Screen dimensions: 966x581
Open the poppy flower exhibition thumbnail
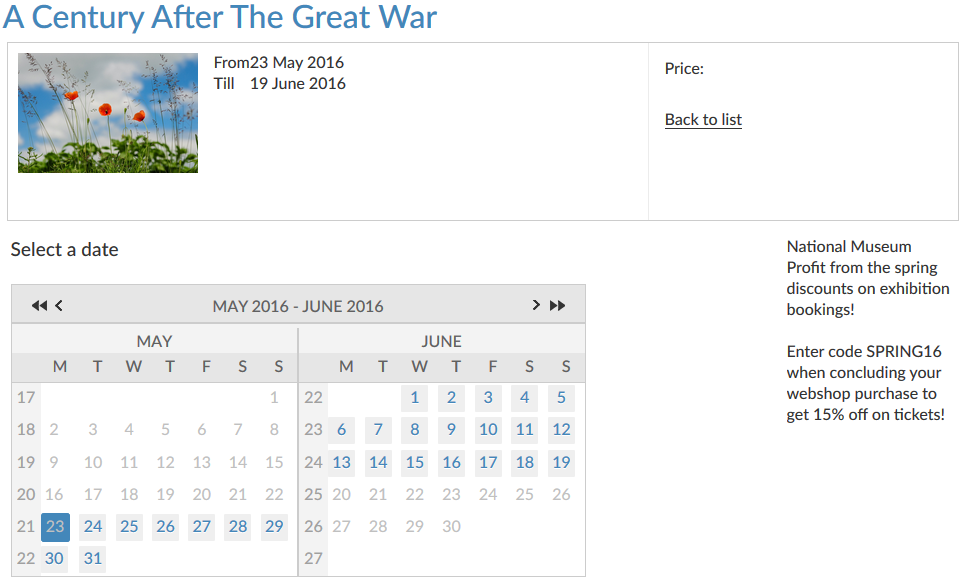tap(108, 113)
